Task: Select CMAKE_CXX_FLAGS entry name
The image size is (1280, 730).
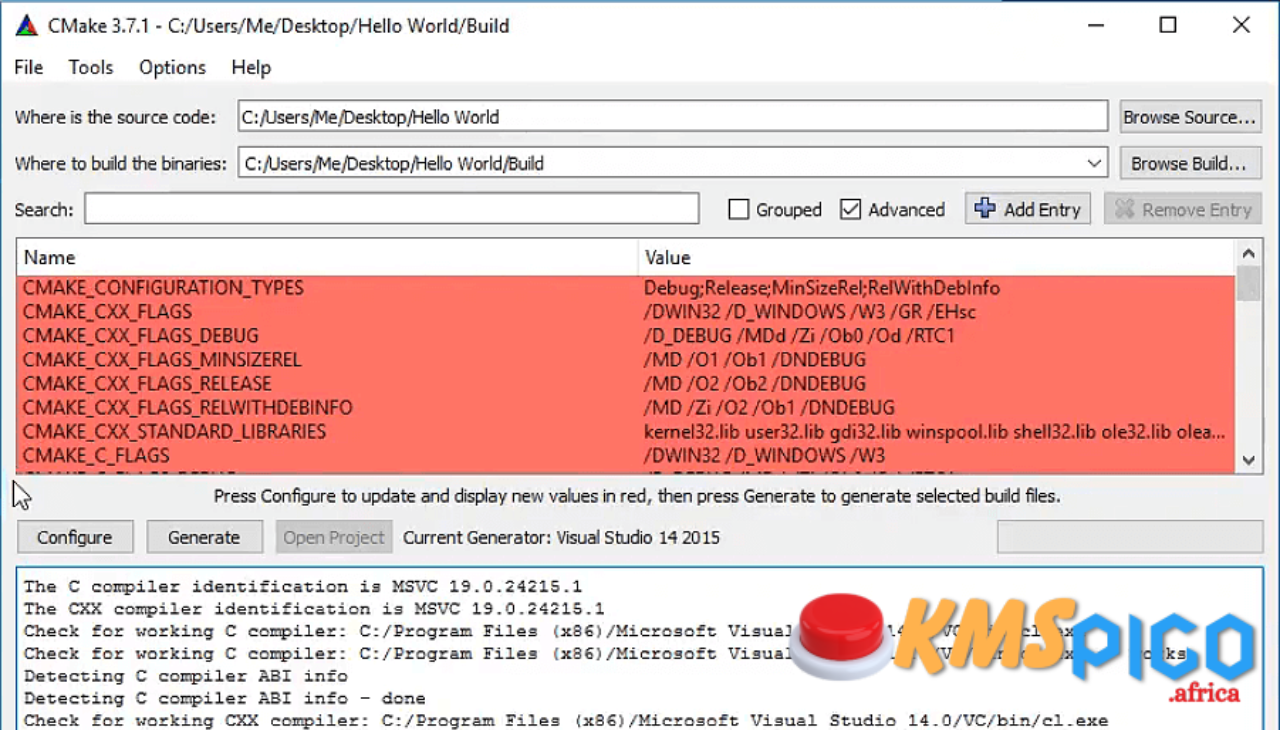Action: click(107, 312)
